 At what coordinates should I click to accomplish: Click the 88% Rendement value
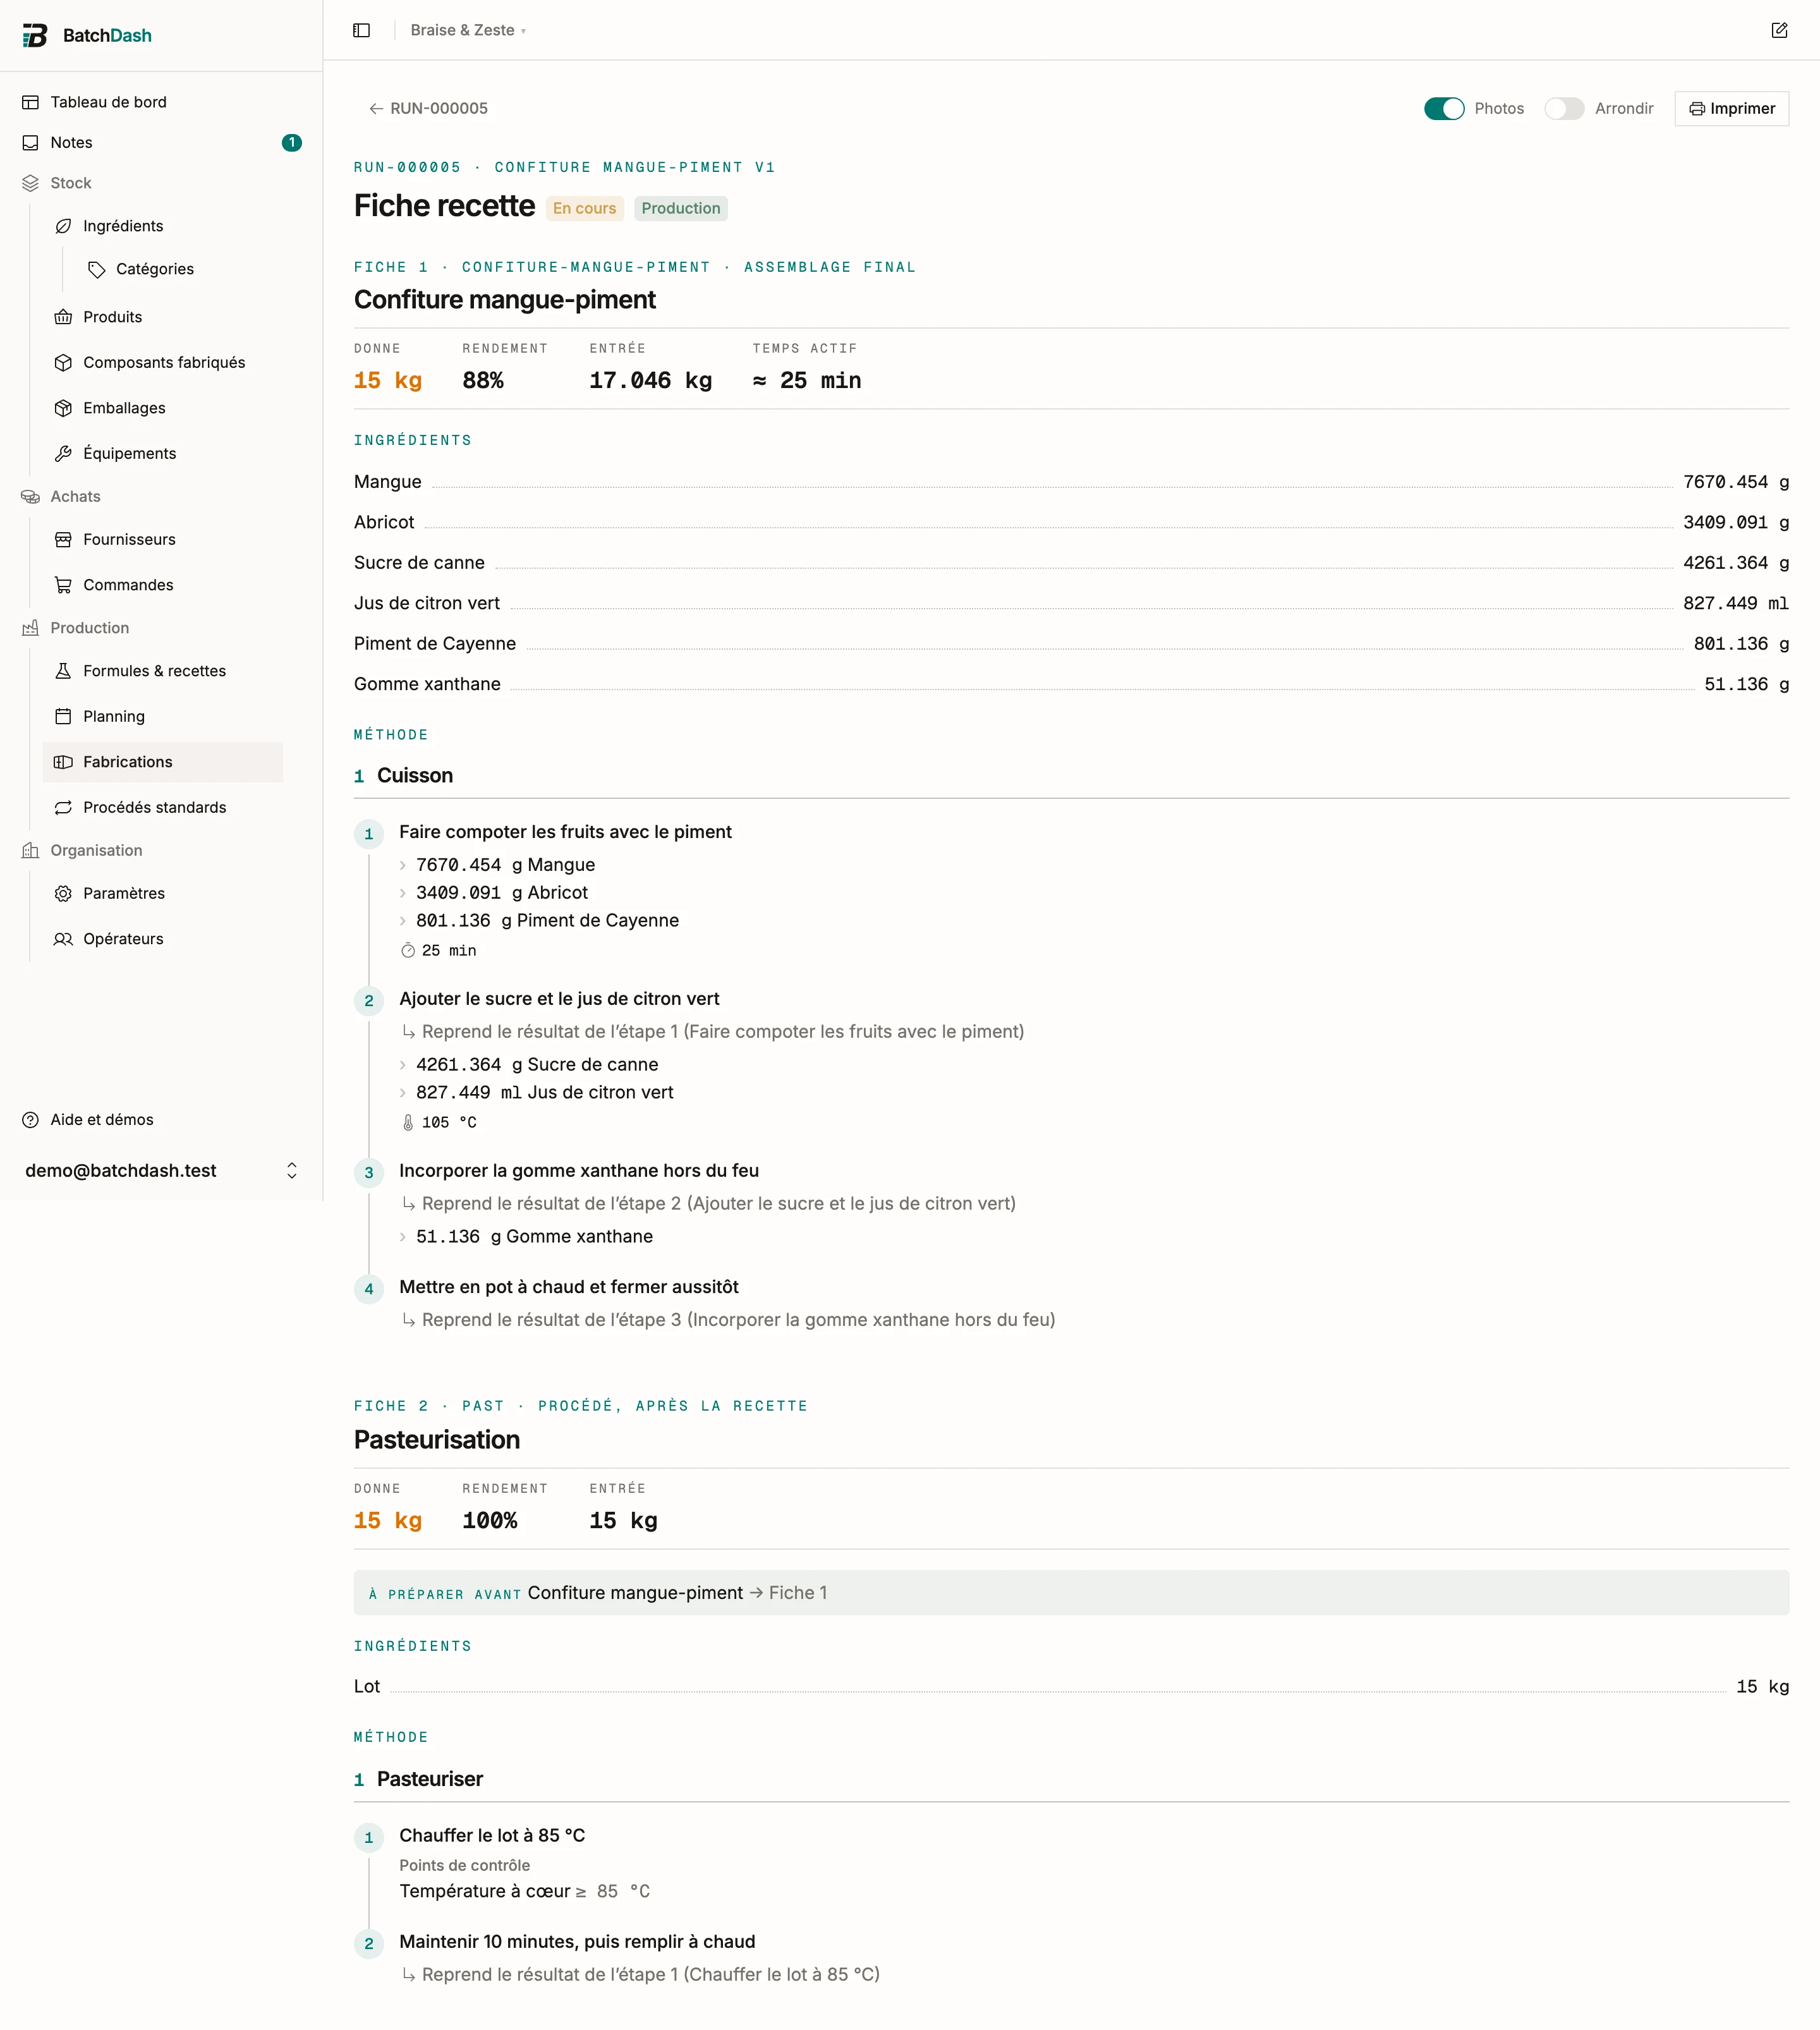tap(483, 381)
